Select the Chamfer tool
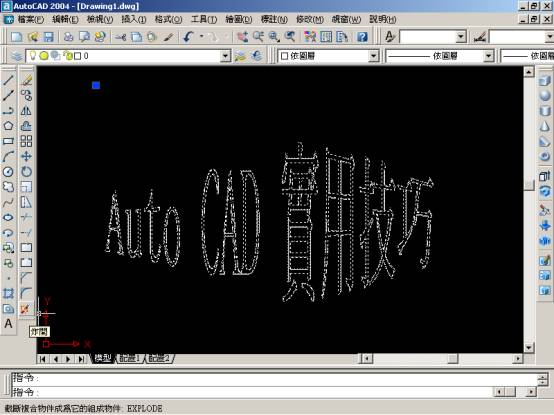This screenshot has height=415, width=554. tap(26, 278)
